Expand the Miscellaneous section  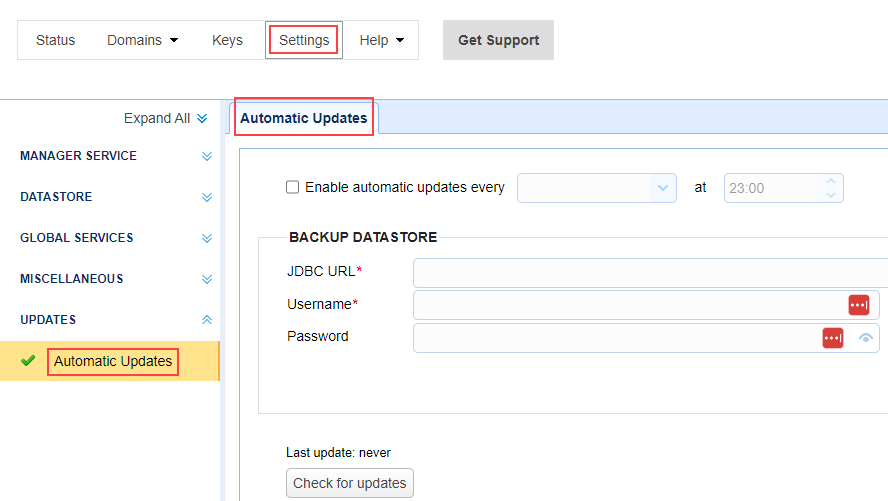point(207,279)
